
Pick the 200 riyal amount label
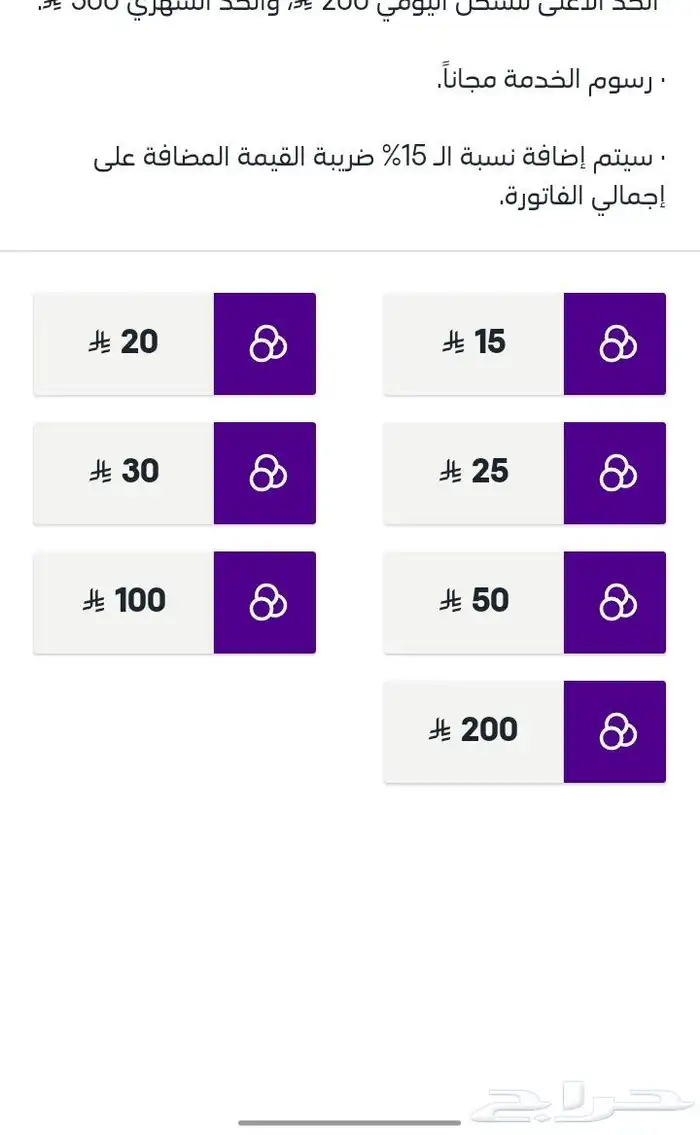point(475,731)
